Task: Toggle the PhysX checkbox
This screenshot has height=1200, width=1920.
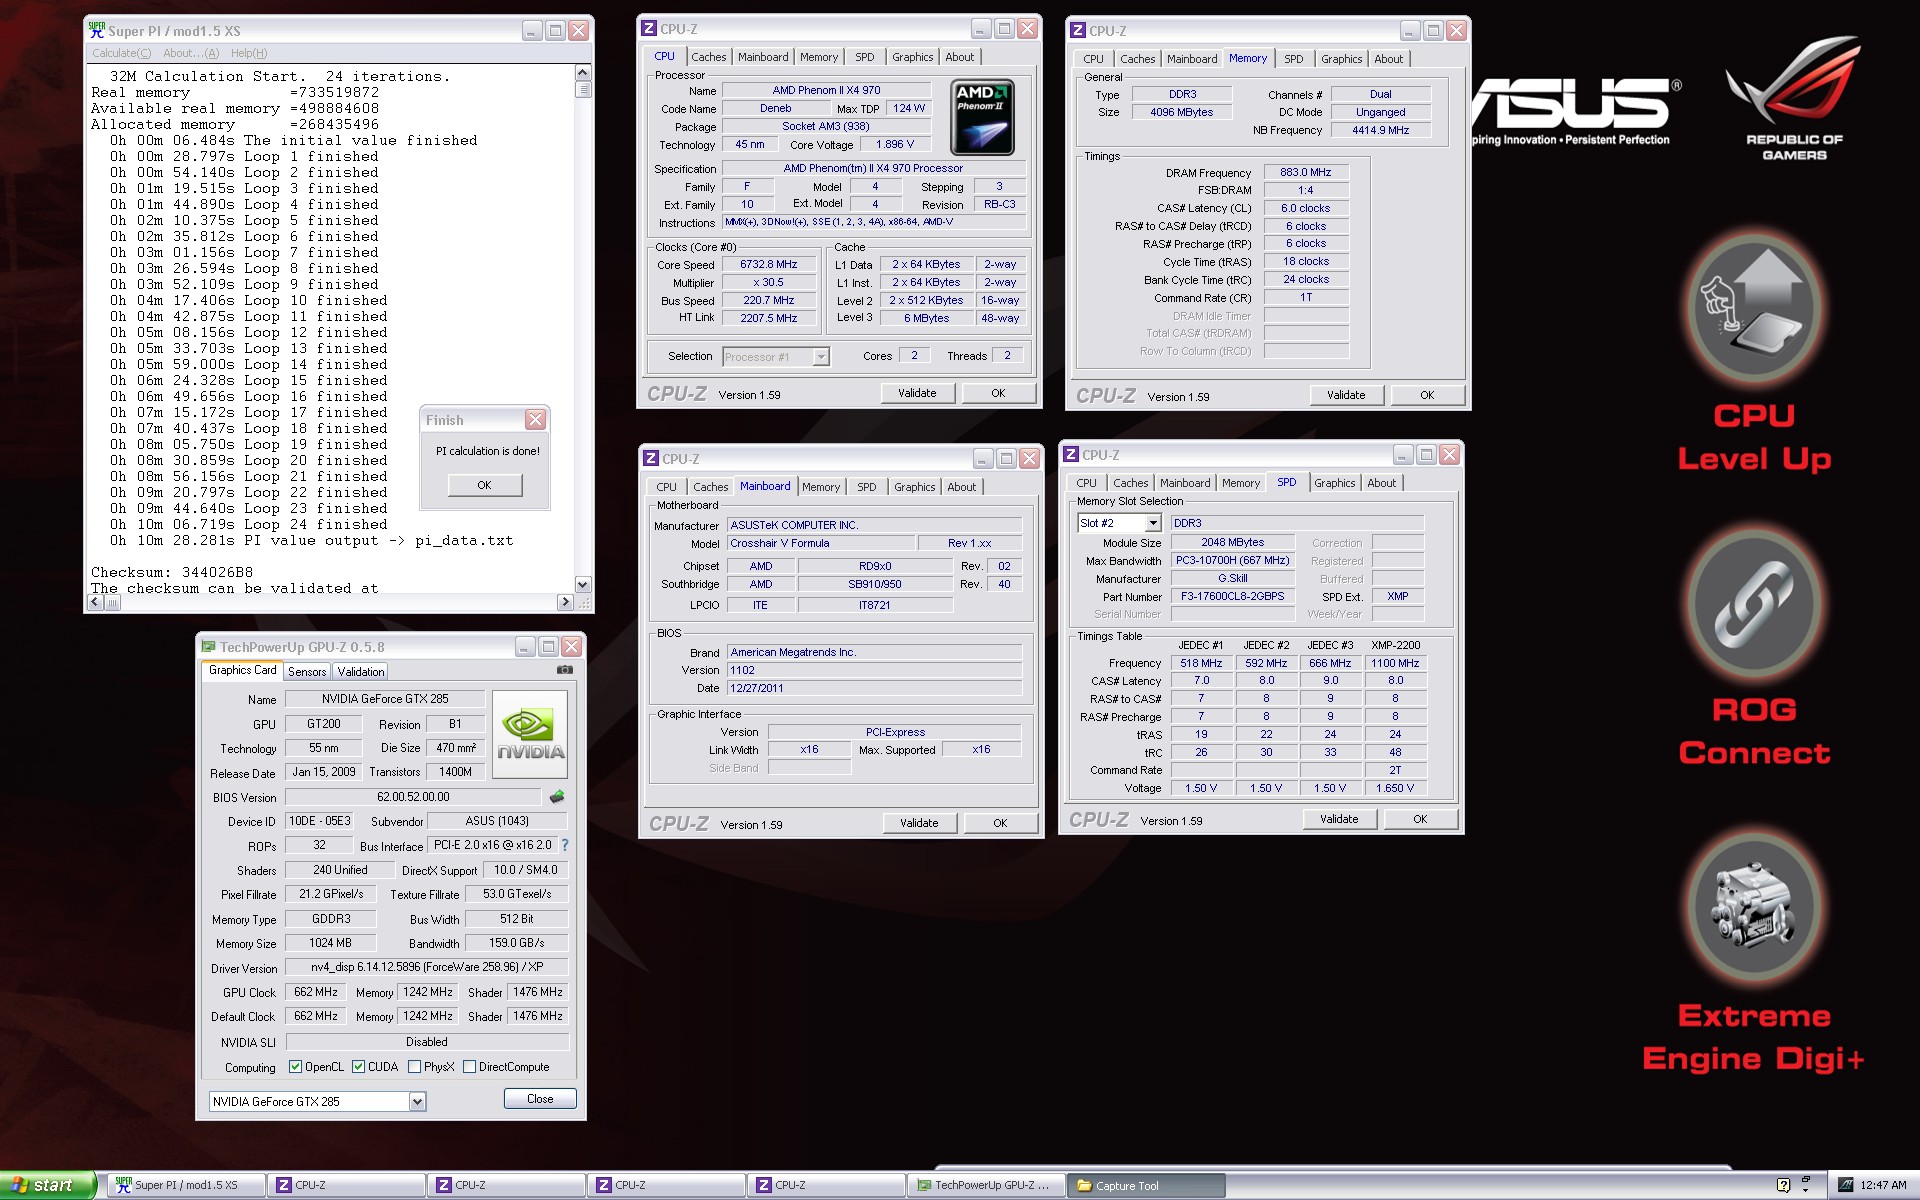Action: (414, 1067)
